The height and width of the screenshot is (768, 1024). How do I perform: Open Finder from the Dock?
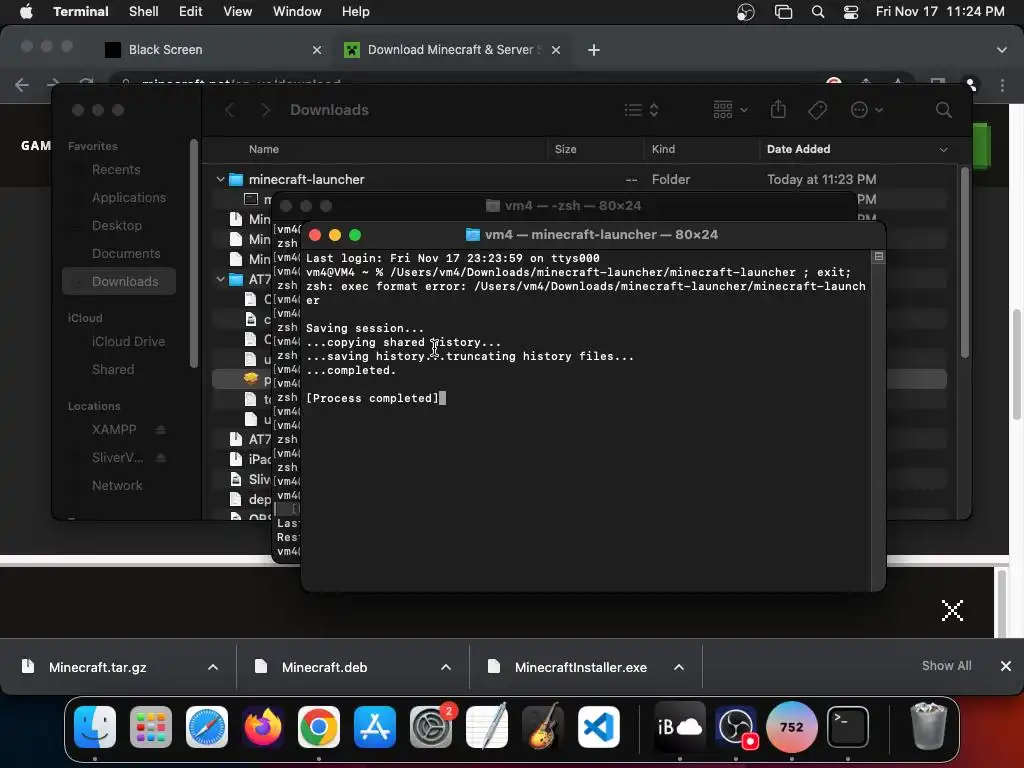click(95, 727)
